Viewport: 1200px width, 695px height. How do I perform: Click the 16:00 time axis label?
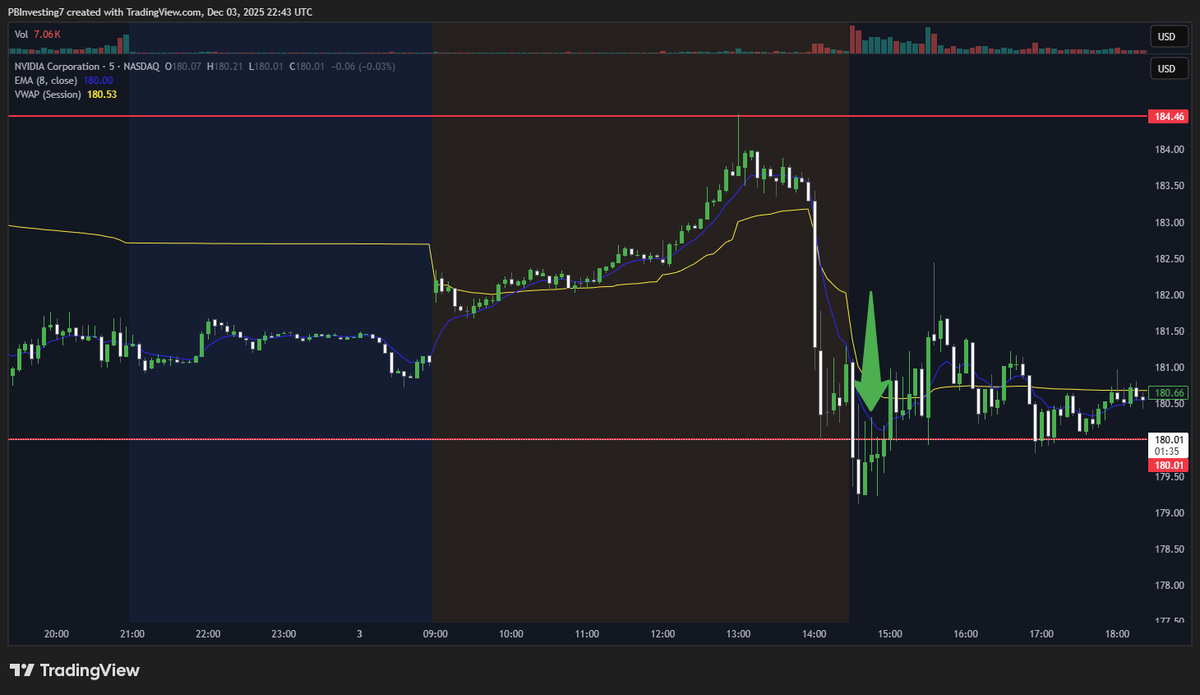(x=966, y=634)
